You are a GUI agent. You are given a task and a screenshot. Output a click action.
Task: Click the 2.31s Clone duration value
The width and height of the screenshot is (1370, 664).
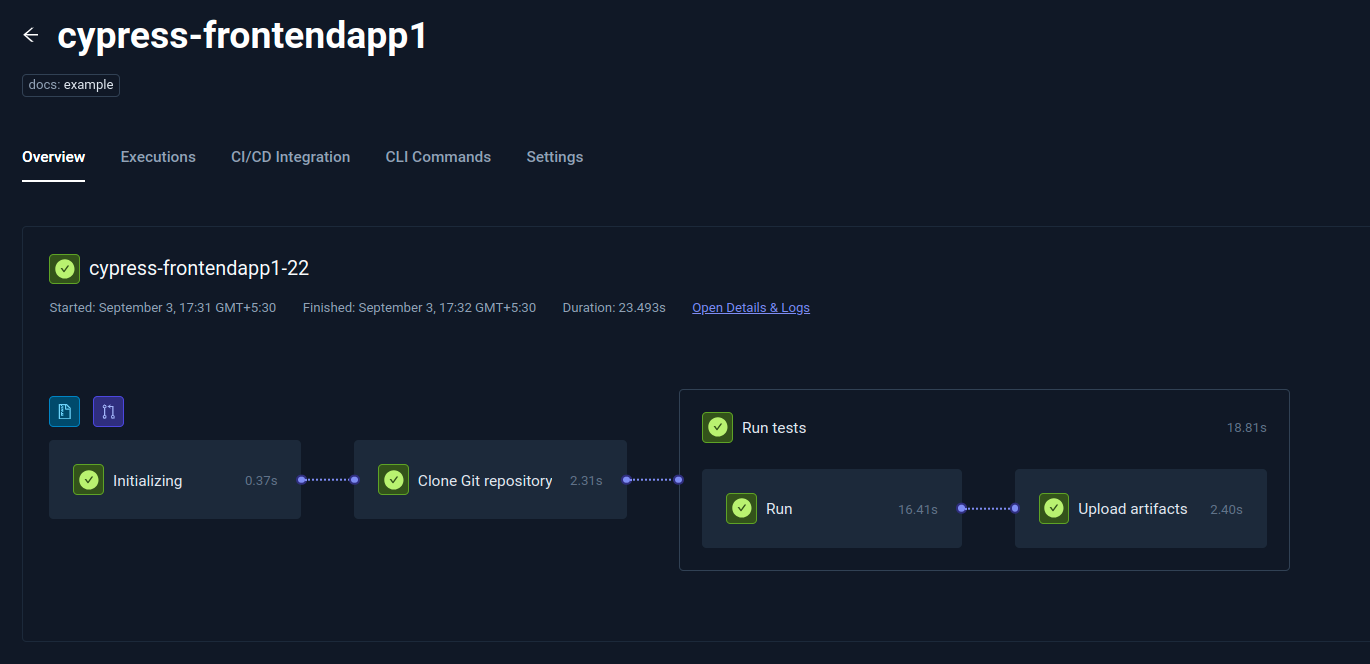pos(586,481)
